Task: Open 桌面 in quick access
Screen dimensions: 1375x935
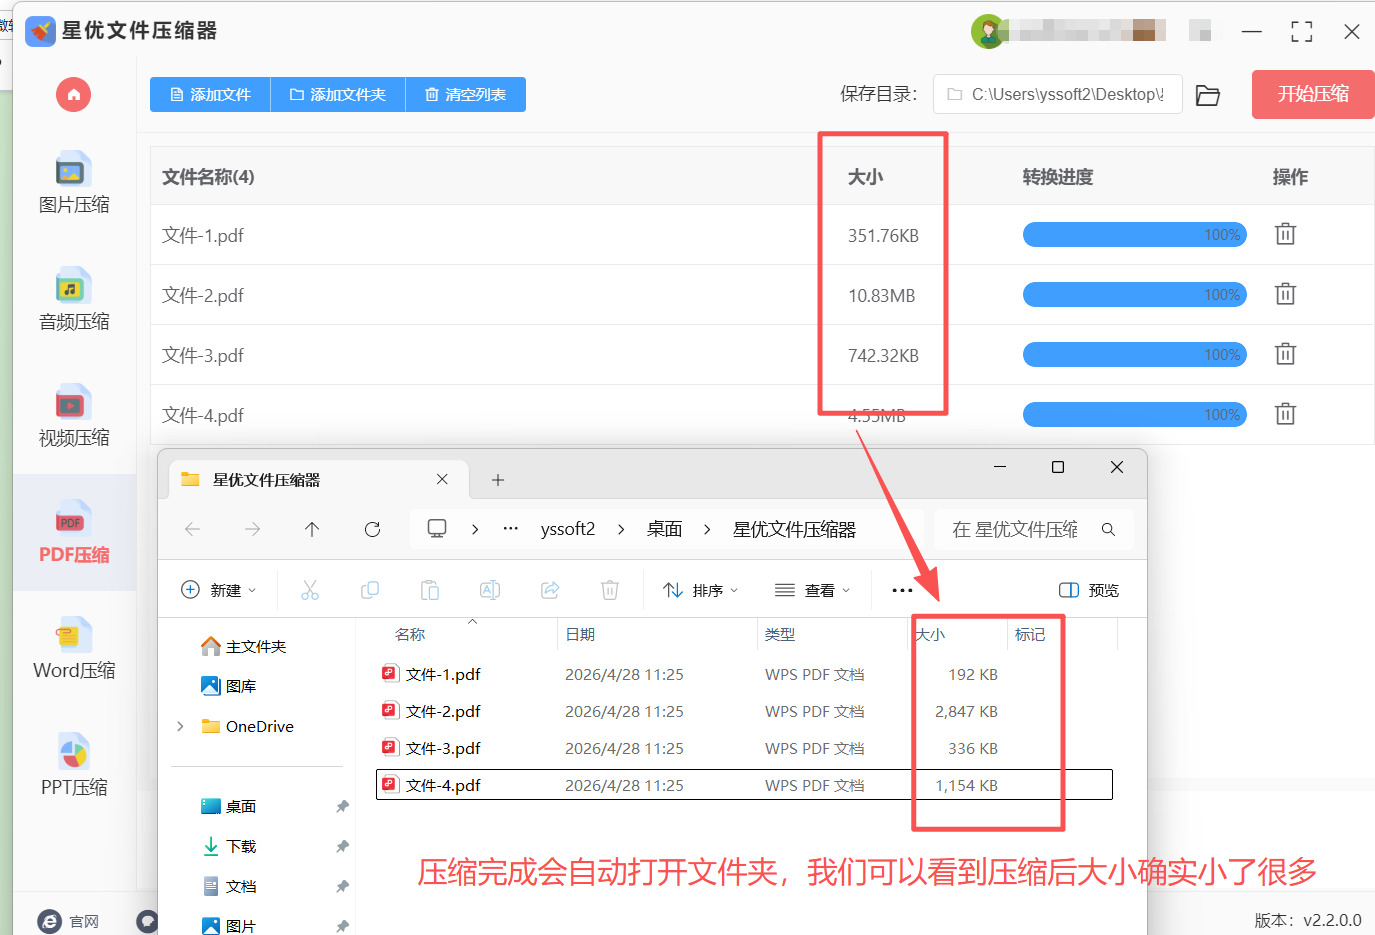Action: tap(229, 806)
